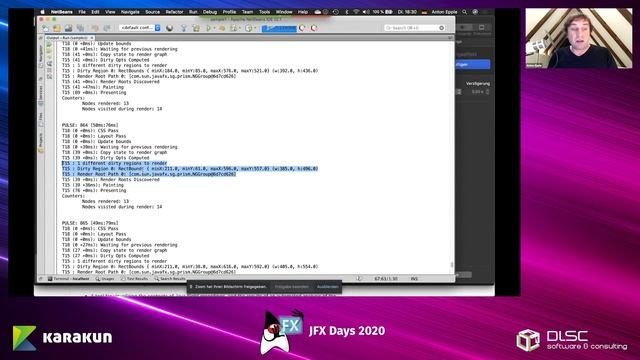Open the Apple menu
This screenshot has height=360, width=640.
[x=42, y=12]
